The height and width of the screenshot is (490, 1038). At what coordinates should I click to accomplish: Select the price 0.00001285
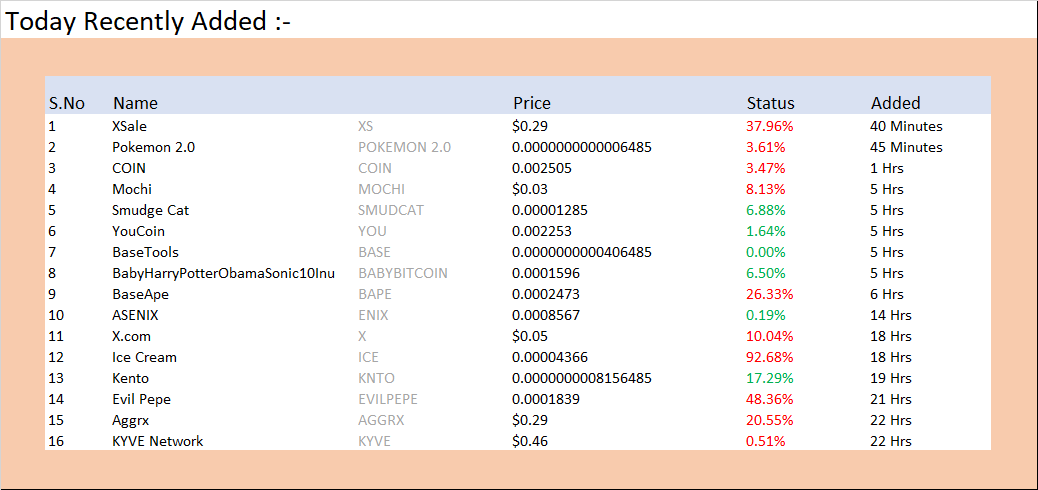click(x=550, y=211)
